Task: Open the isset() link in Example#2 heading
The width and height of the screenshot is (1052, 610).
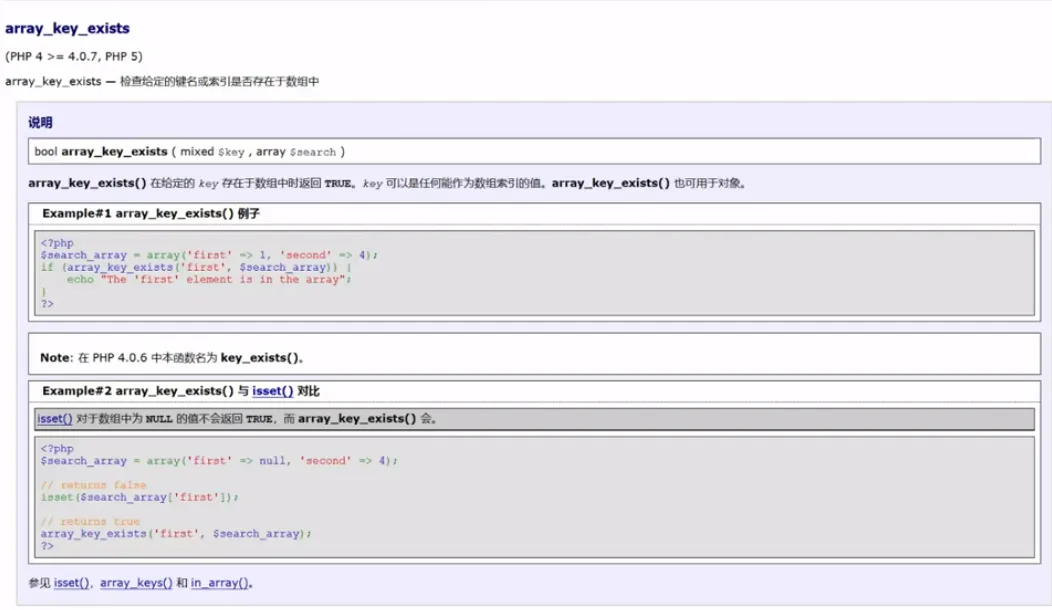Action: 272,391
